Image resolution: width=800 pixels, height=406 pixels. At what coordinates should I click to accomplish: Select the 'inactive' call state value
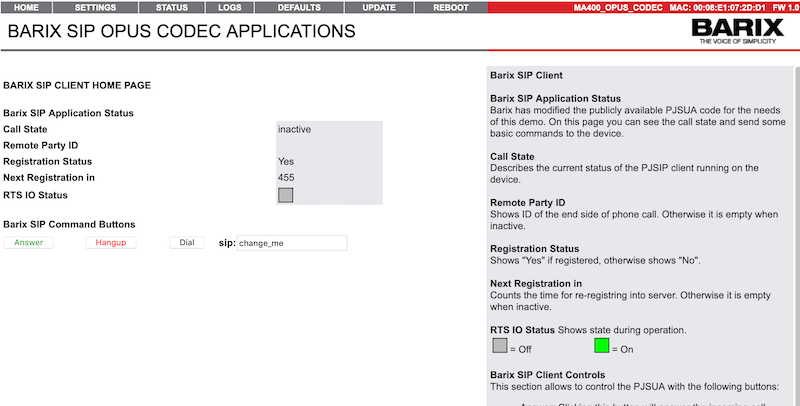tap(294, 130)
